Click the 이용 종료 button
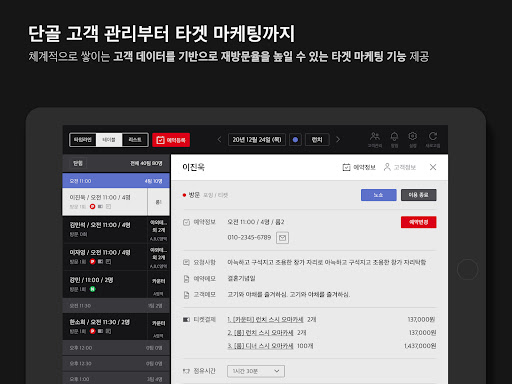Image resolution: width=512 pixels, height=384 pixels. tap(419, 195)
